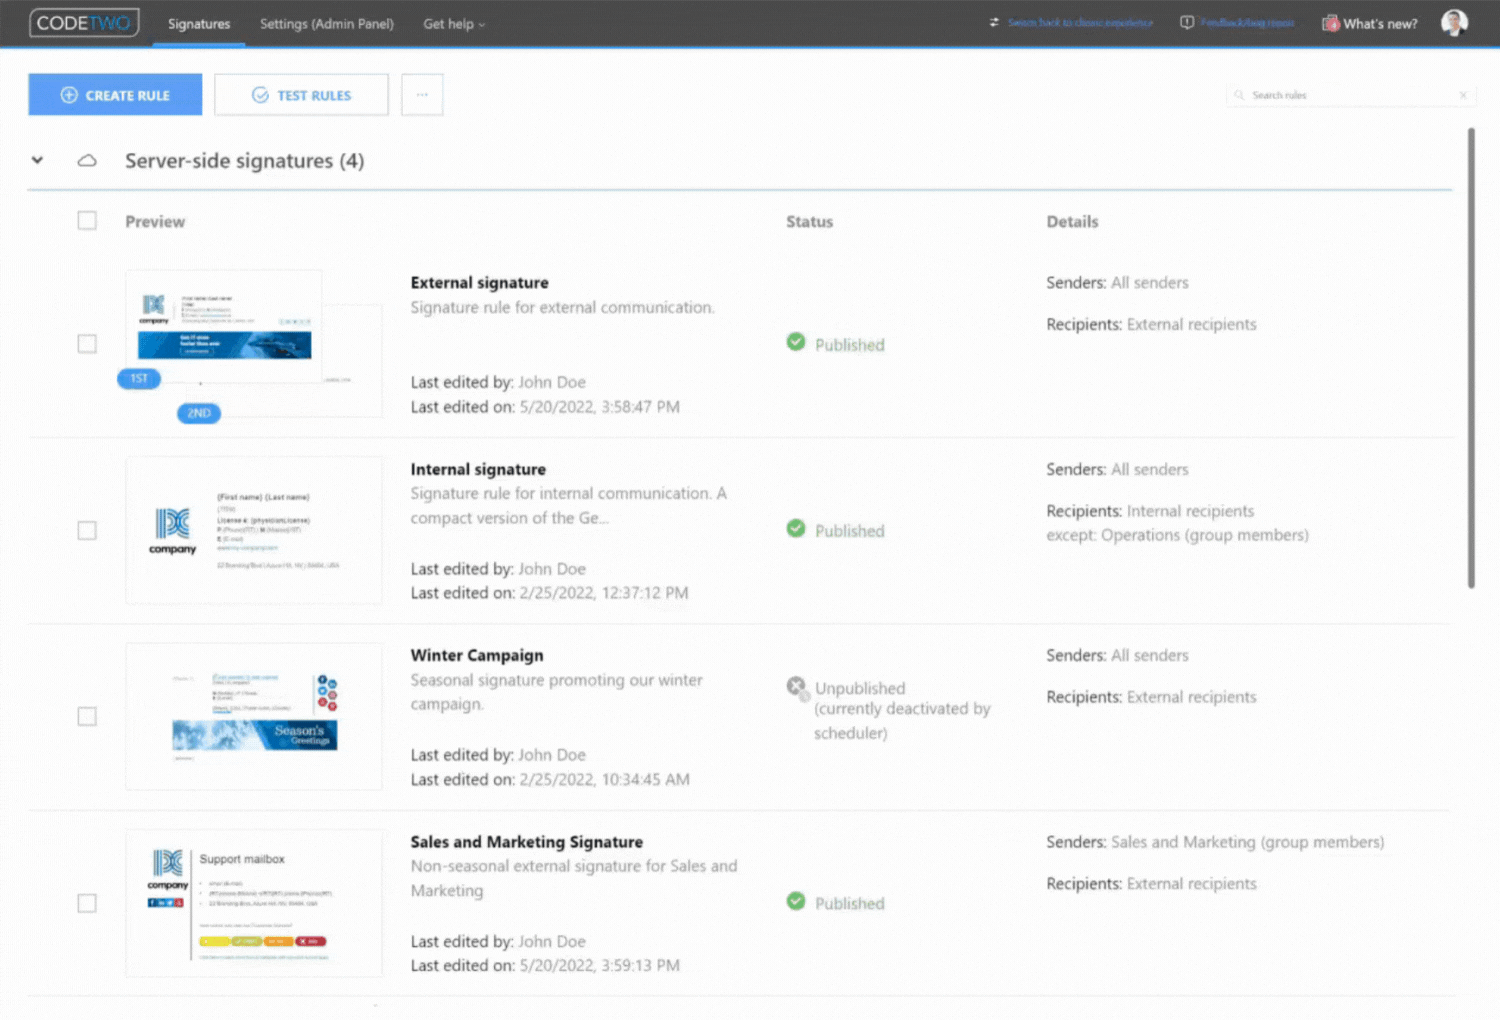Click the External signature title
The width and height of the screenshot is (1500, 1020).
[x=479, y=283]
